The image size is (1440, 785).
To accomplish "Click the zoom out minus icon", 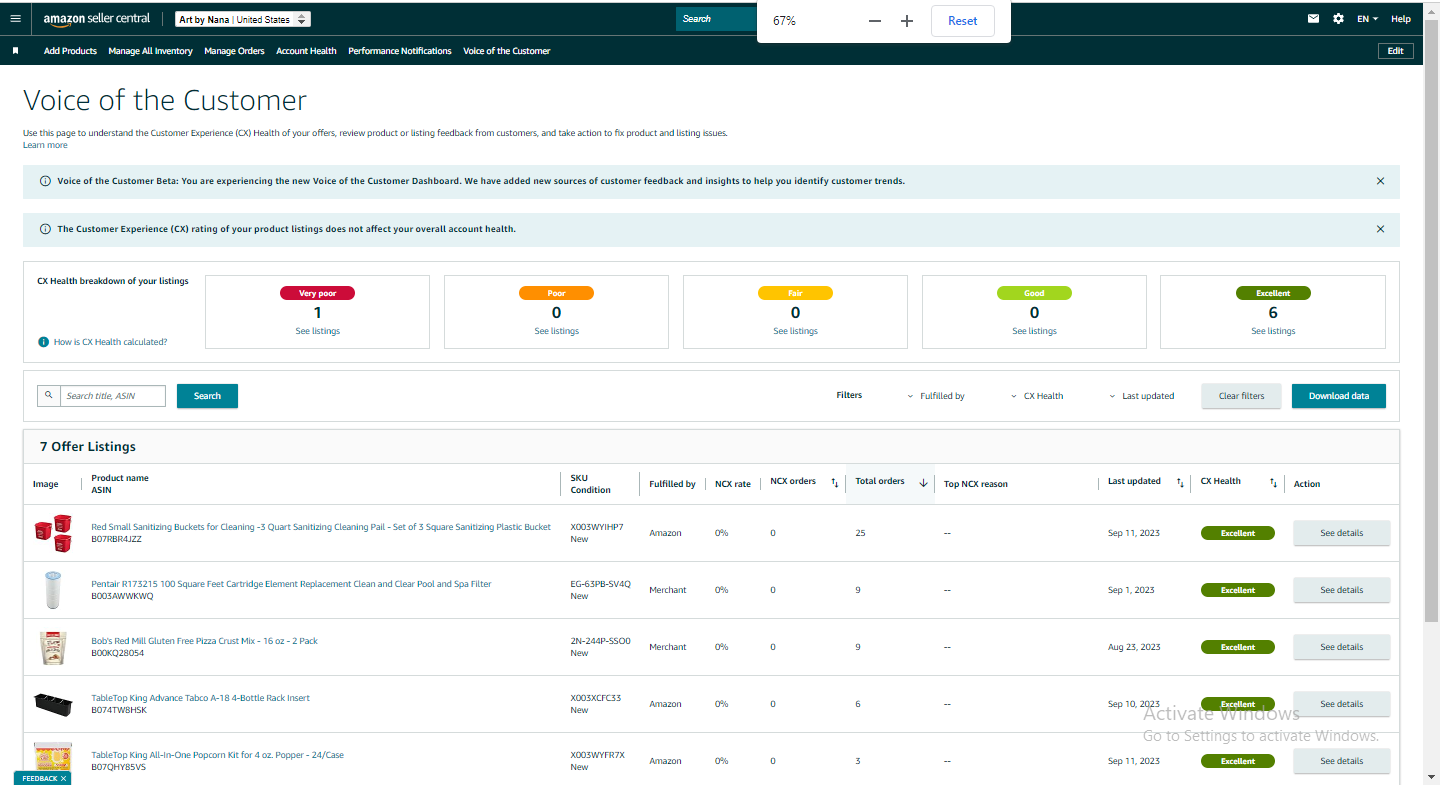I will click(x=875, y=21).
